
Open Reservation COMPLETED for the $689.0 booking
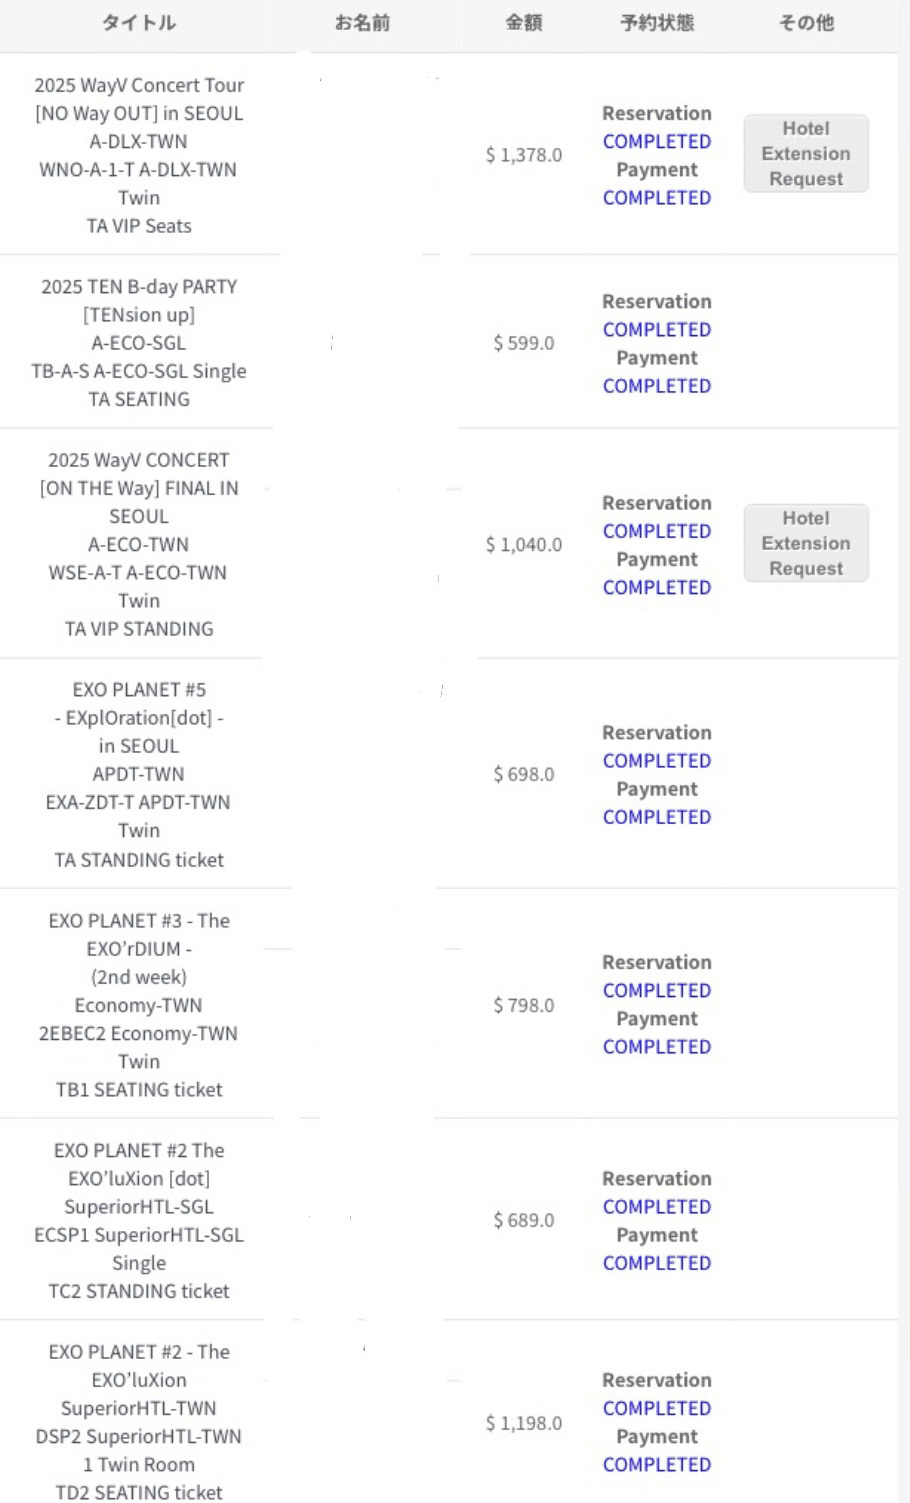(656, 1207)
